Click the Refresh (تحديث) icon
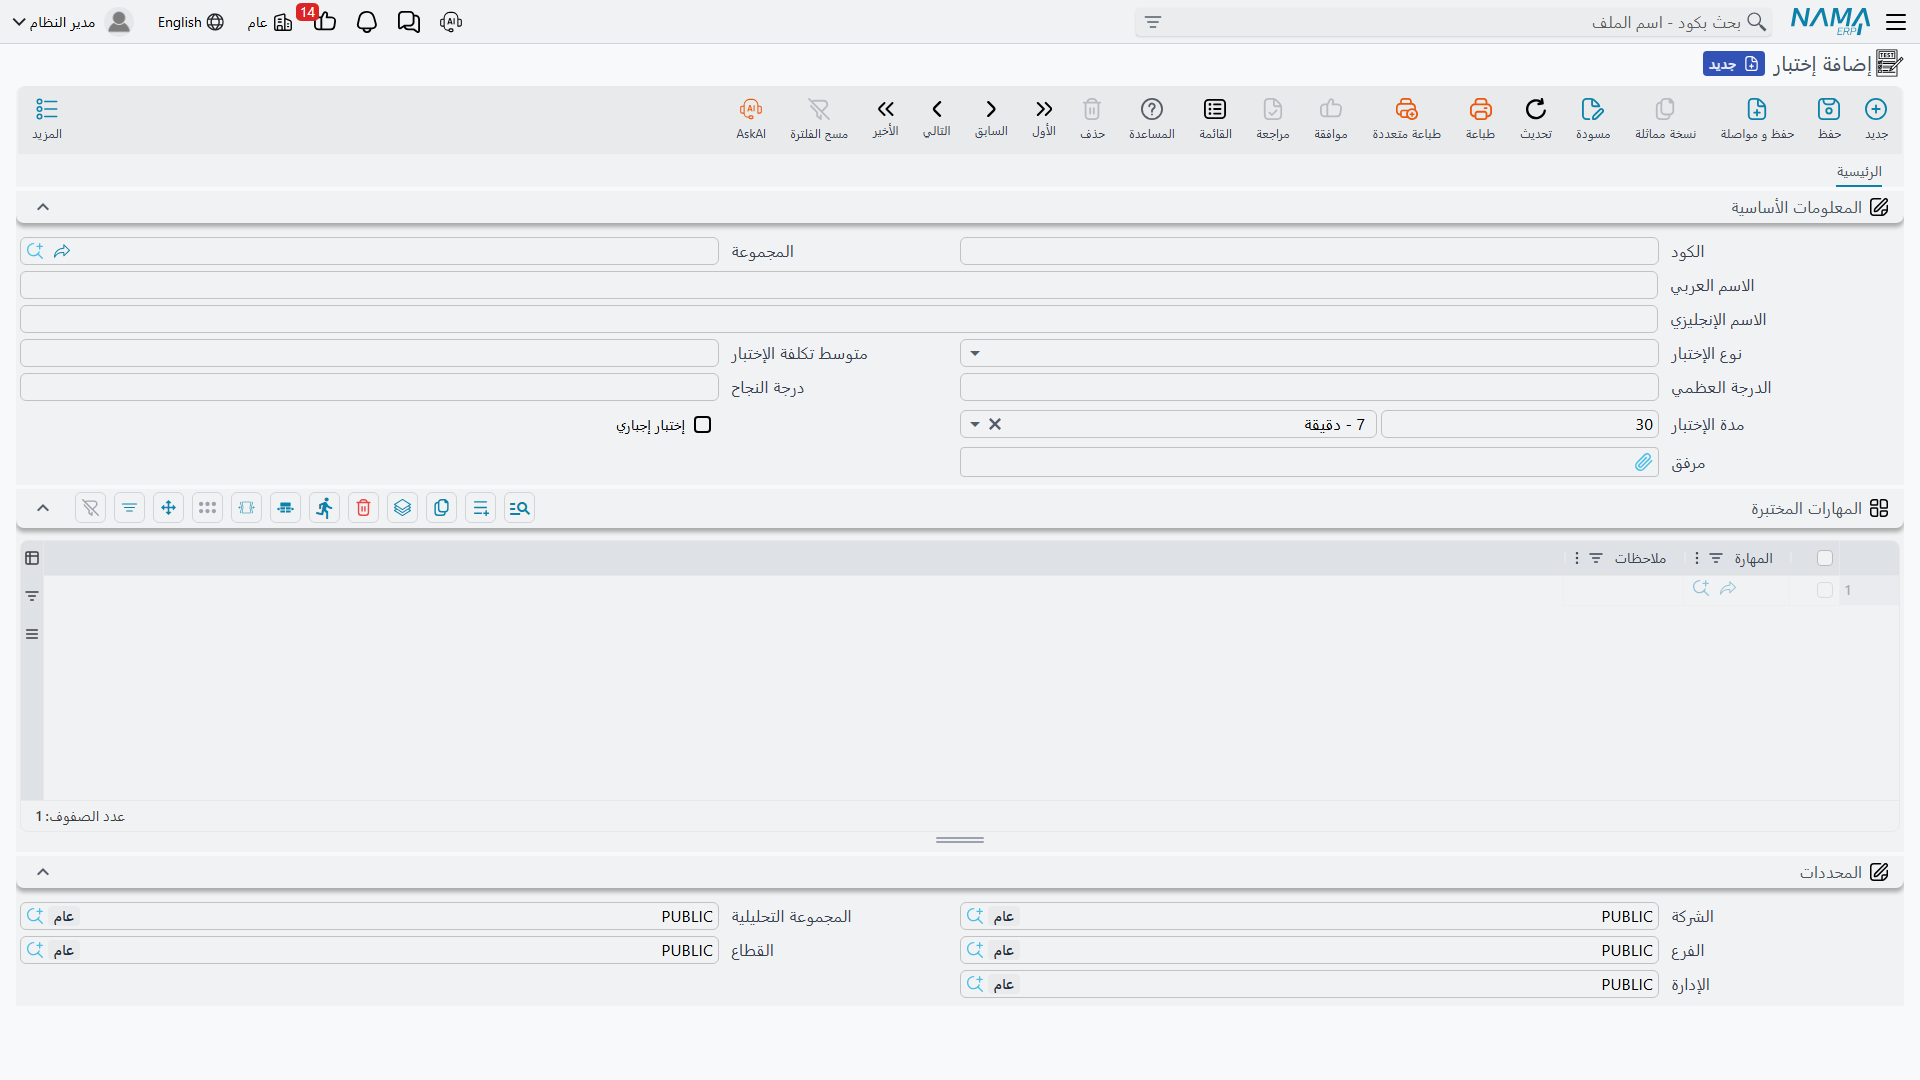 pyautogui.click(x=1536, y=109)
